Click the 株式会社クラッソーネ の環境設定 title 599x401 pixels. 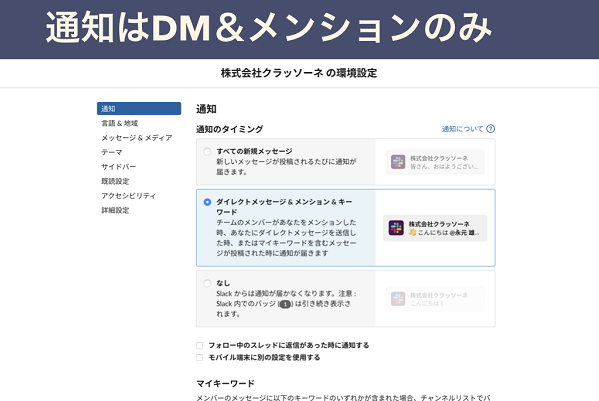click(x=299, y=73)
